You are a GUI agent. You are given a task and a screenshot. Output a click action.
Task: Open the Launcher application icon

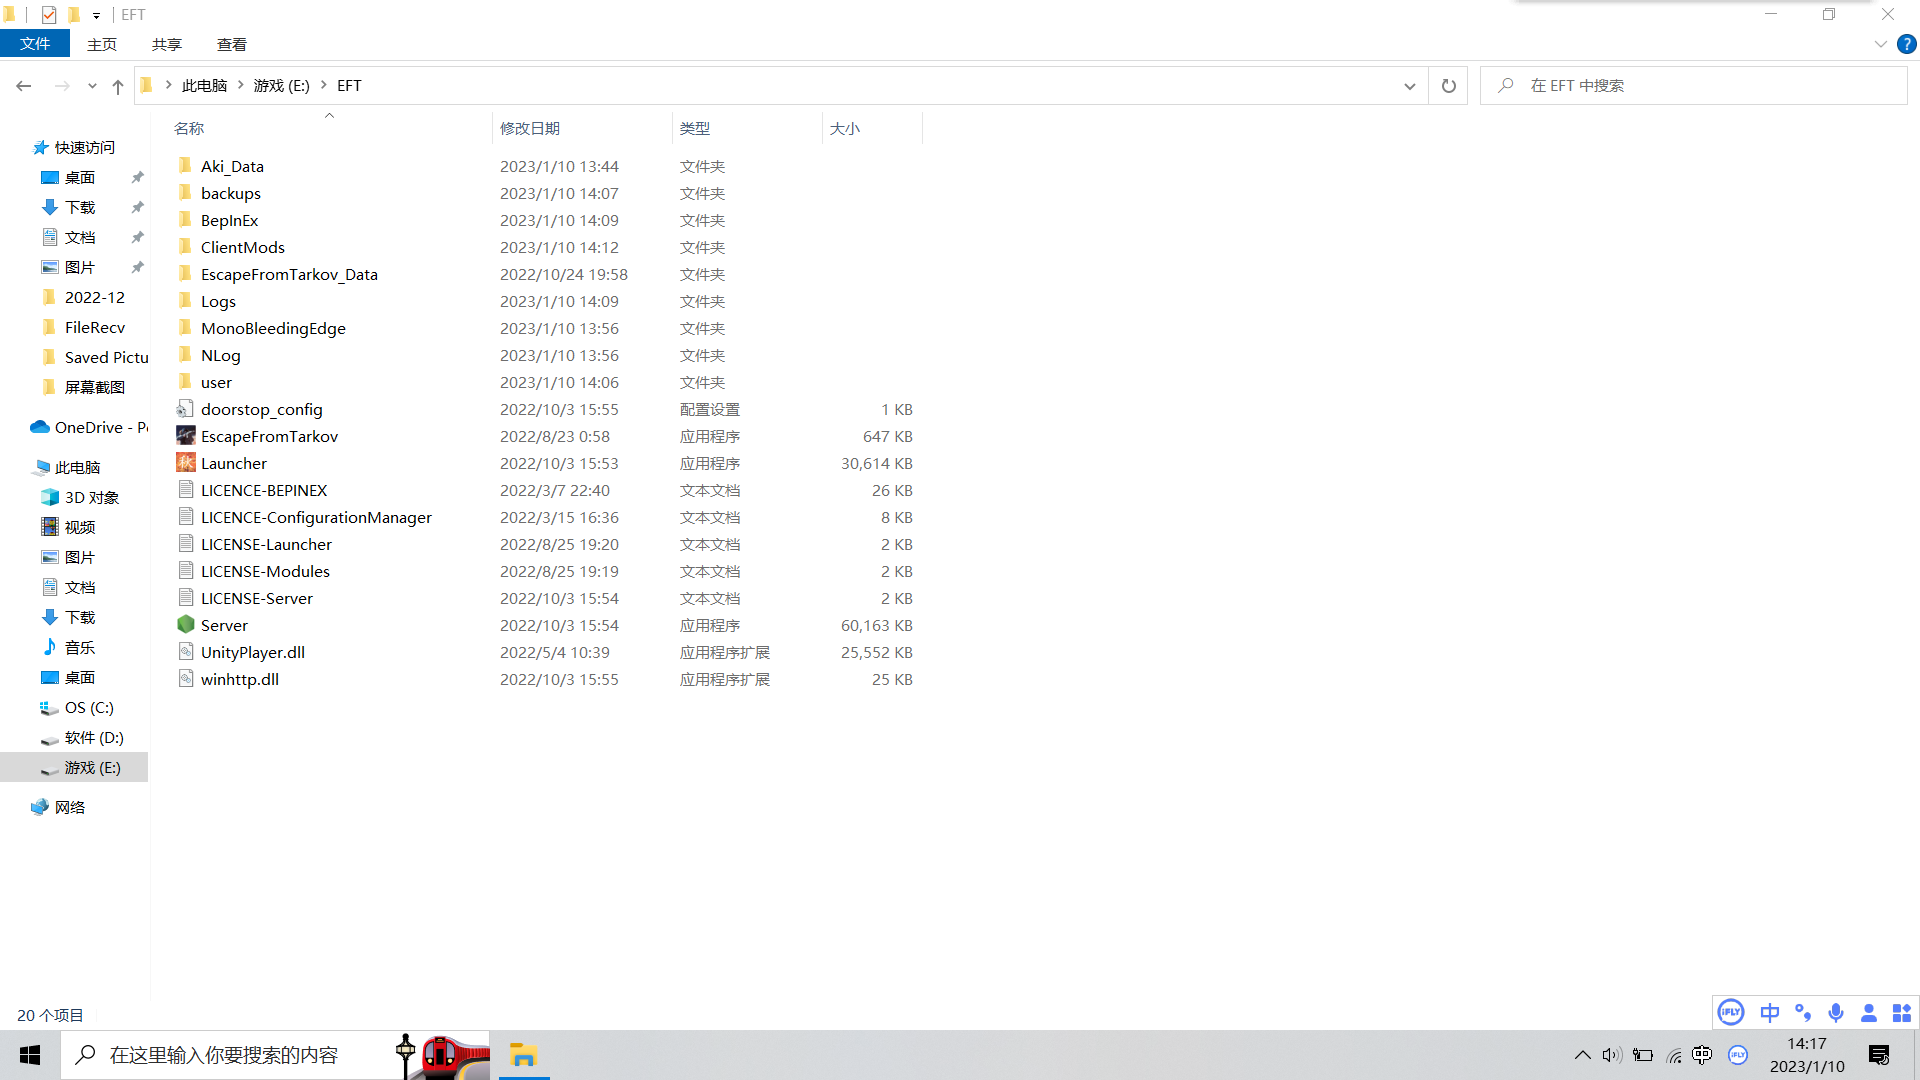(x=186, y=463)
